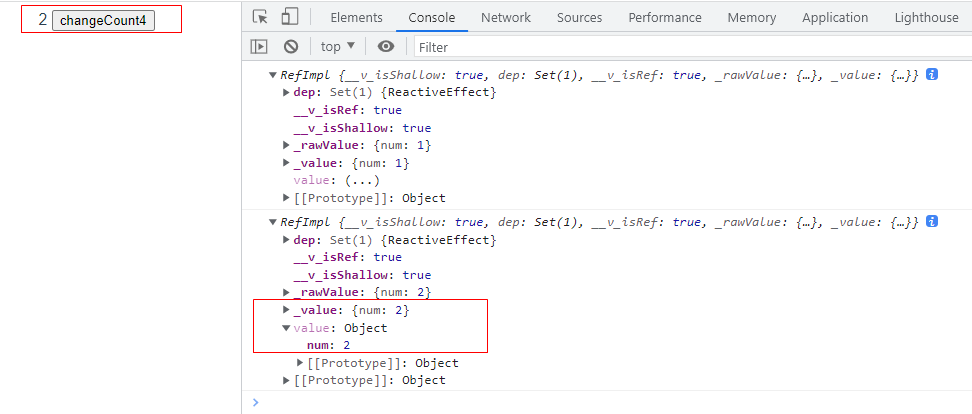
Task: Select the Performance tab
Action: click(665, 17)
